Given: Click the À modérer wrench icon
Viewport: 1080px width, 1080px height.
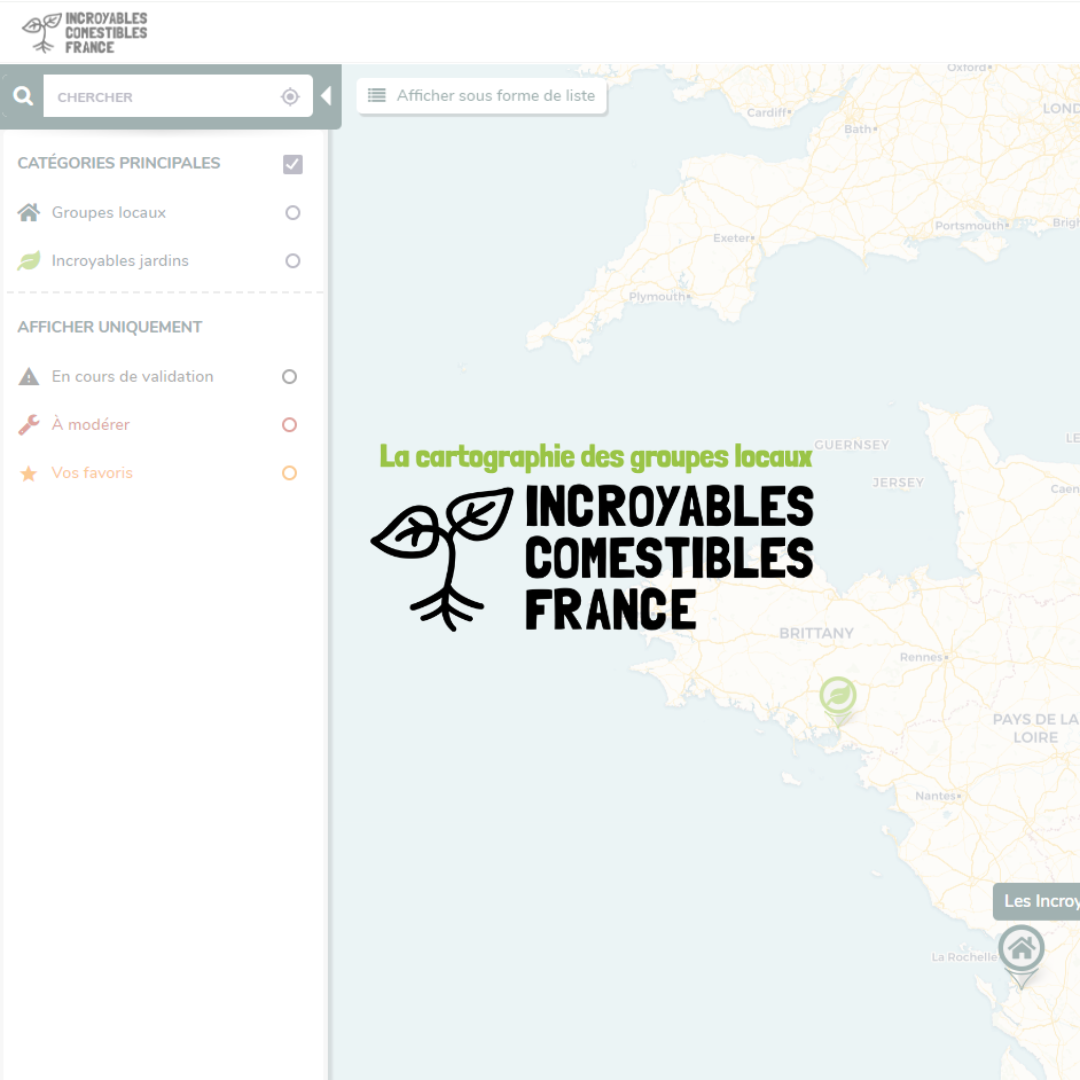Looking at the screenshot, I should click(x=29, y=425).
